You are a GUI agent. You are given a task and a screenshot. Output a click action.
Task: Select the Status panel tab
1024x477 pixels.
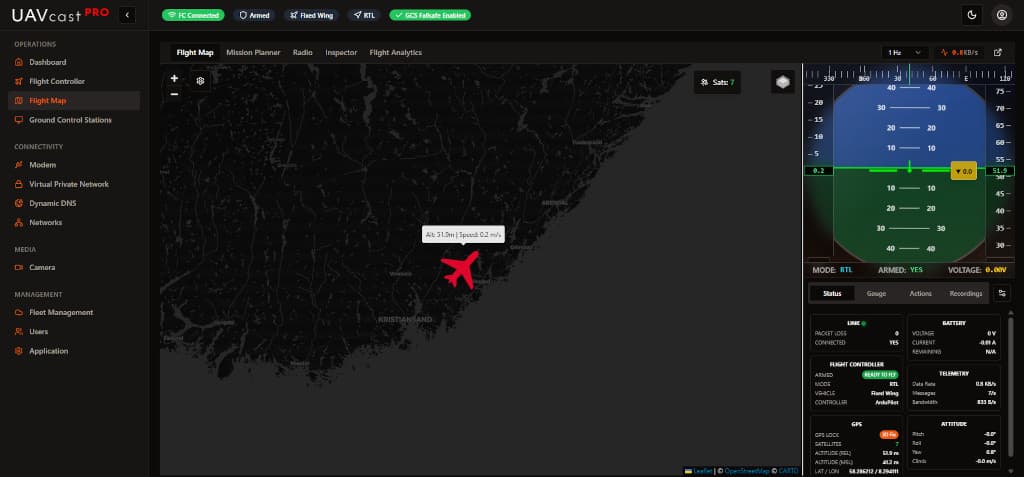[832, 293]
